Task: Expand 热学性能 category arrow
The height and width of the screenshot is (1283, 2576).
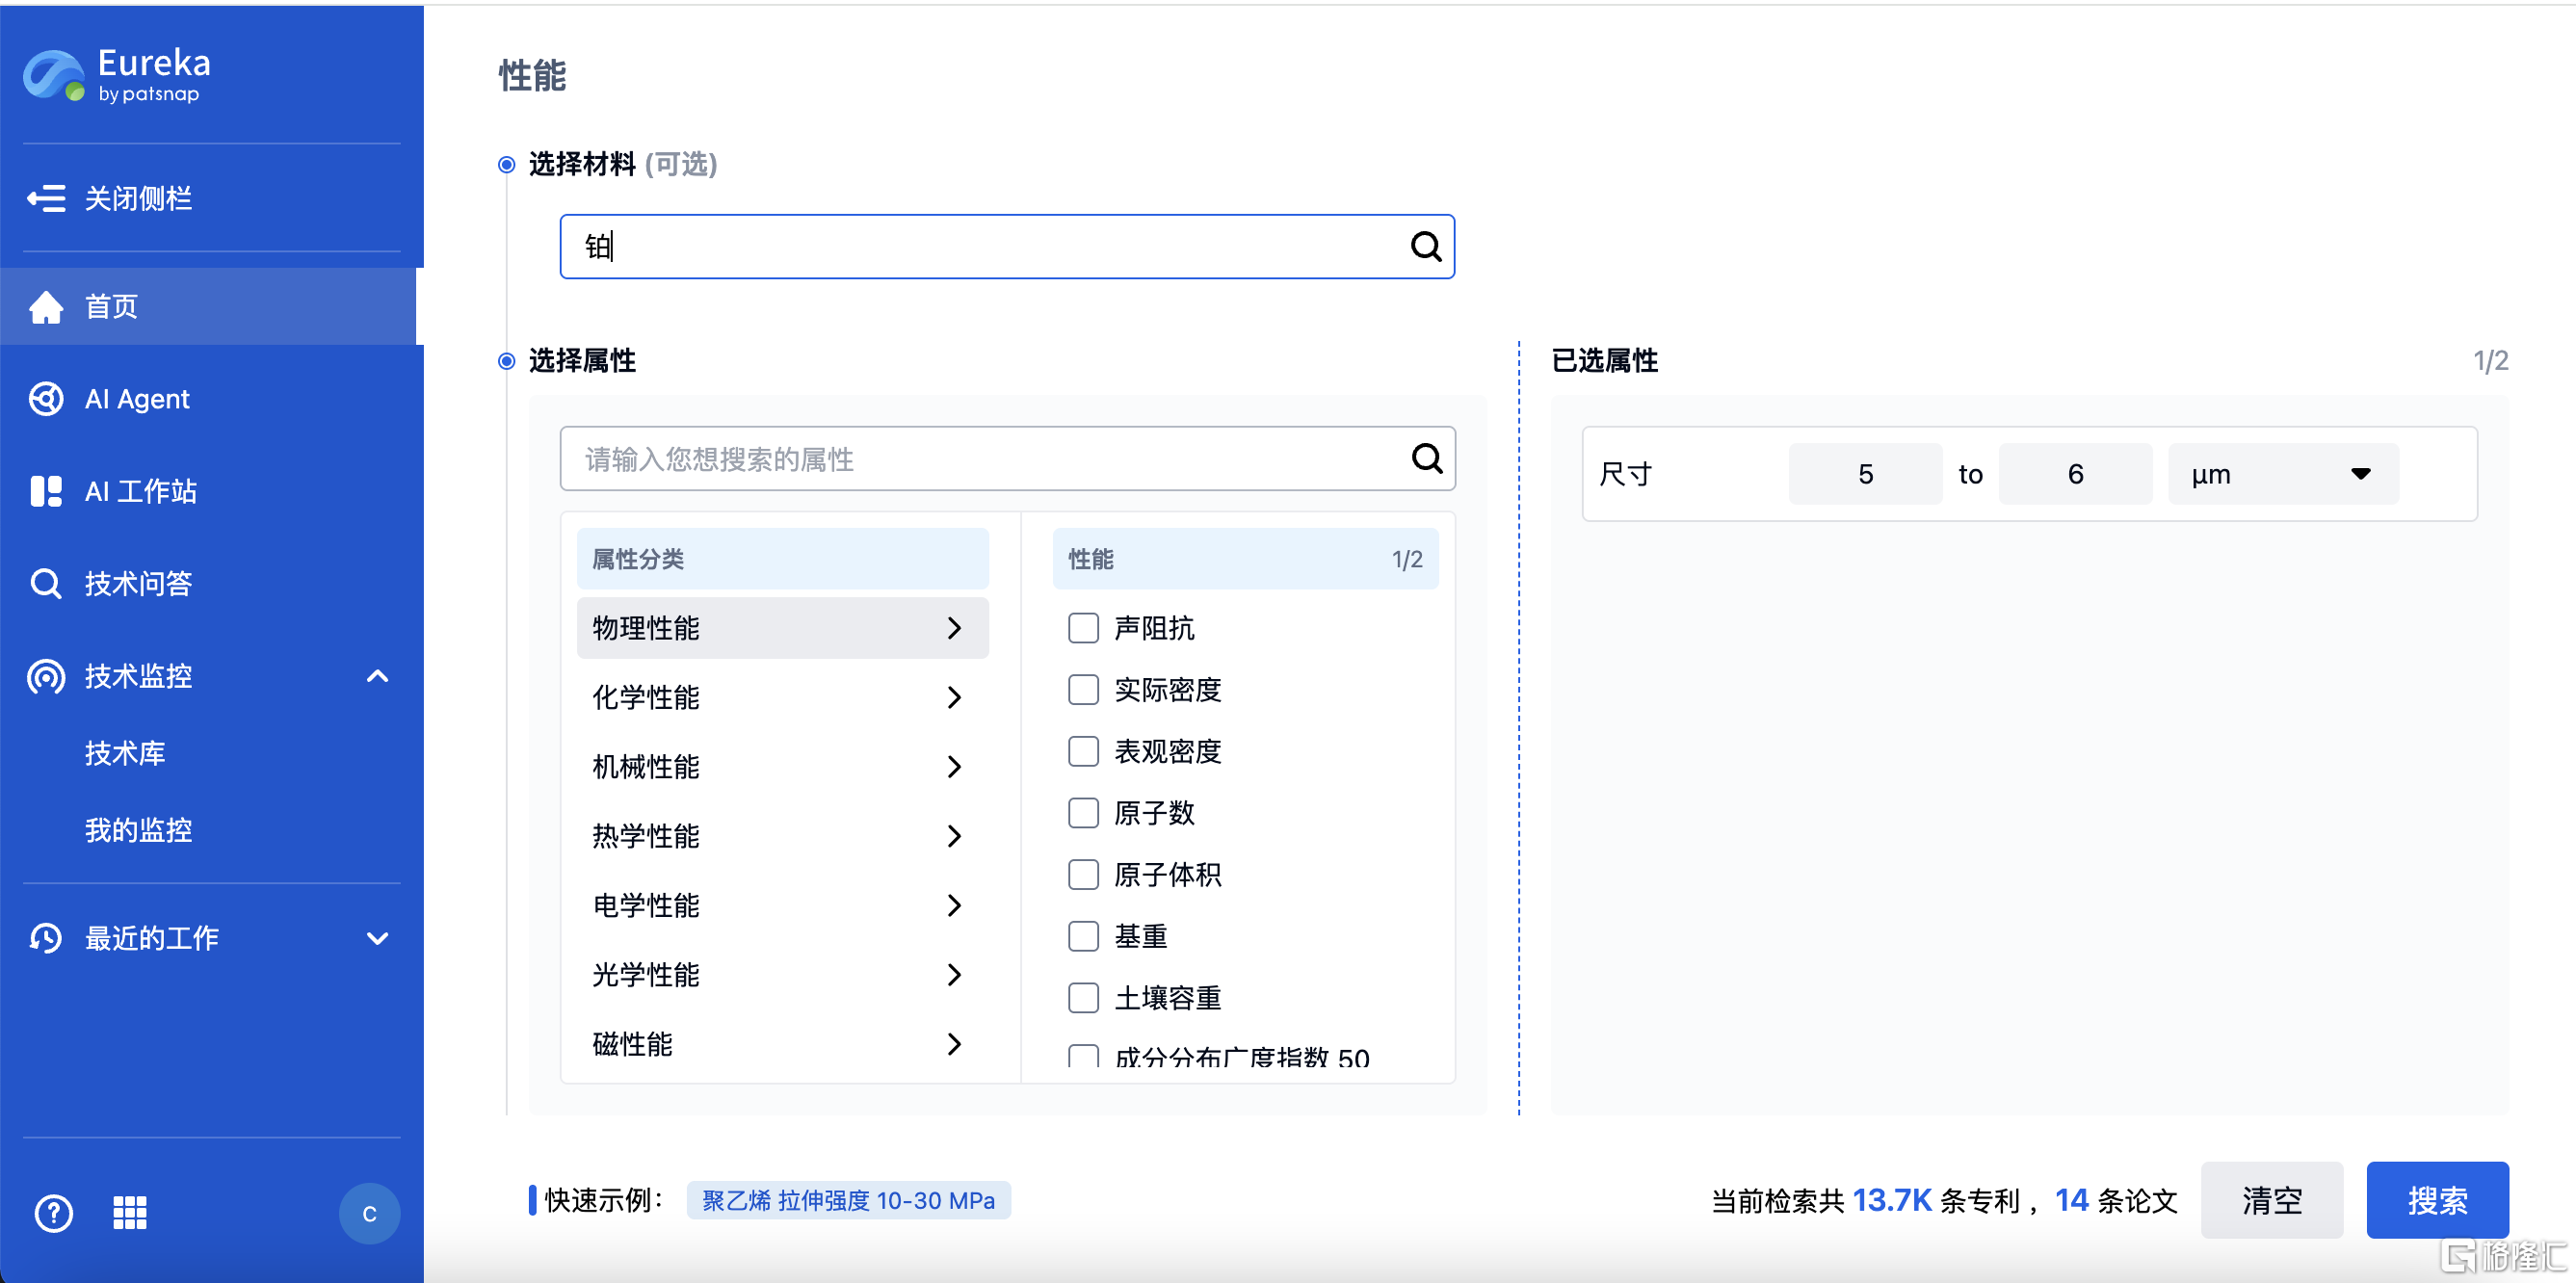Action: (x=954, y=836)
